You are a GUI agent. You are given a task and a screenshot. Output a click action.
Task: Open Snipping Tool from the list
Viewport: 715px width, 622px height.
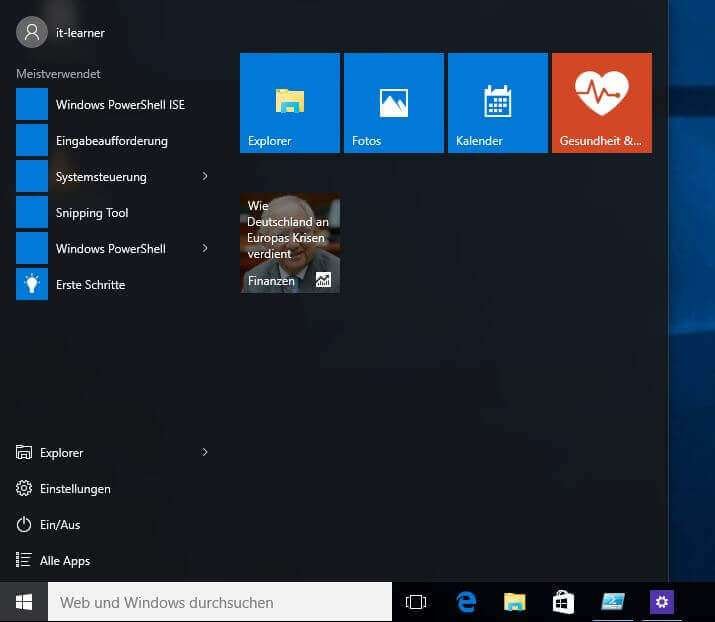click(x=92, y=213)
